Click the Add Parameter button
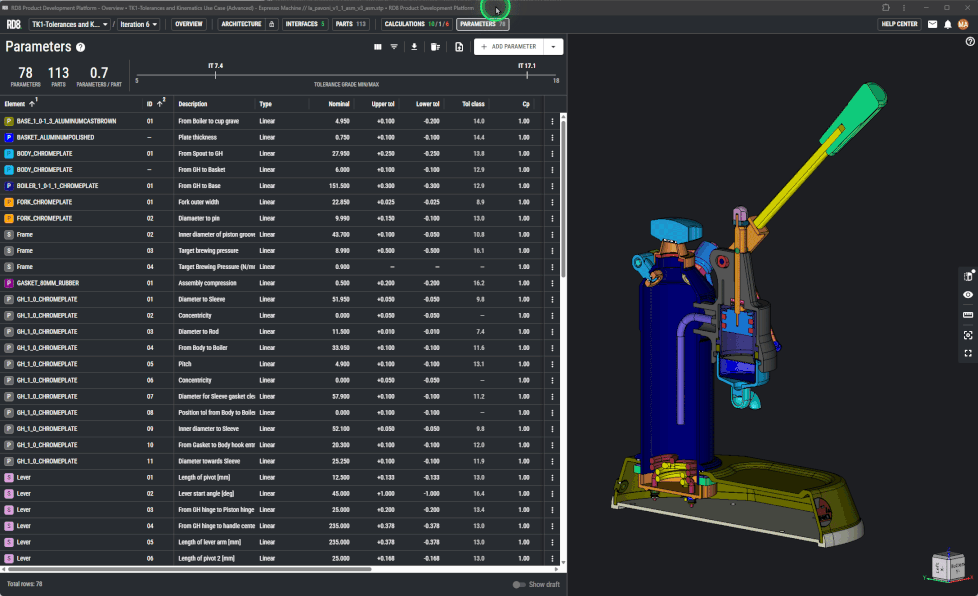This screenshot has height=596, width=978. (x=509, y=47)
